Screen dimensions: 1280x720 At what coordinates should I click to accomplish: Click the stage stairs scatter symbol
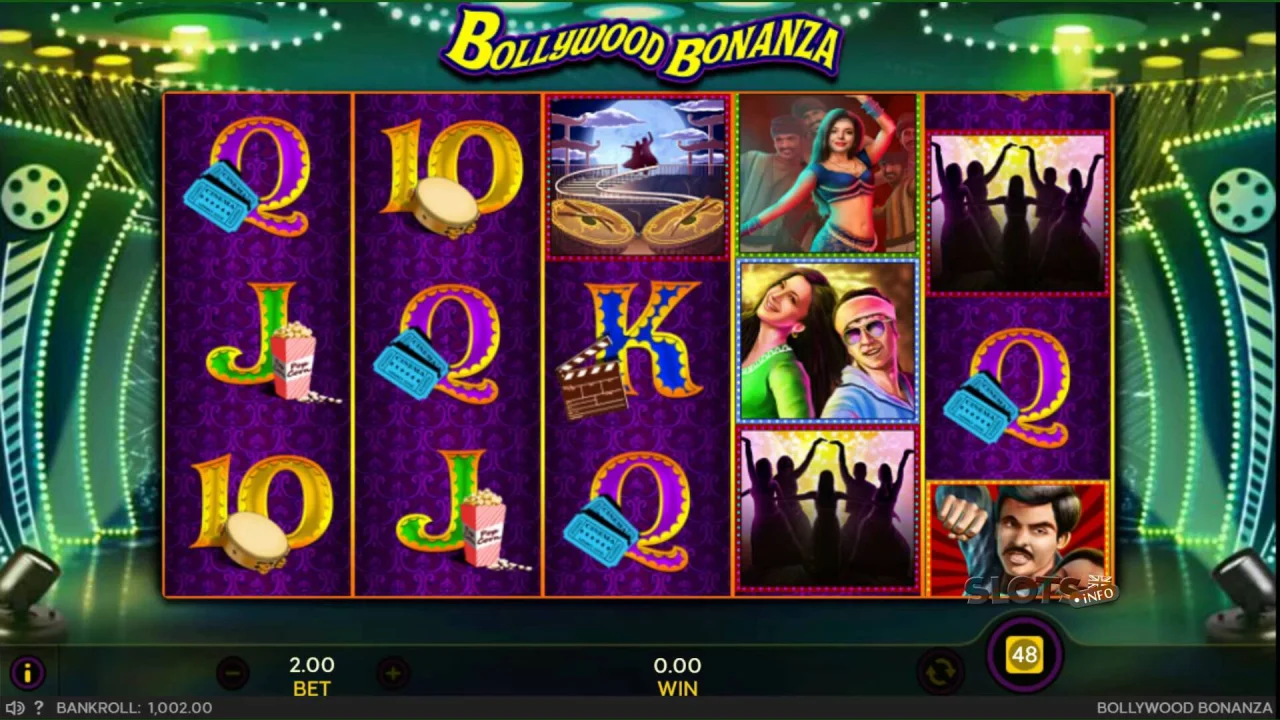click(x=638, y=177)
